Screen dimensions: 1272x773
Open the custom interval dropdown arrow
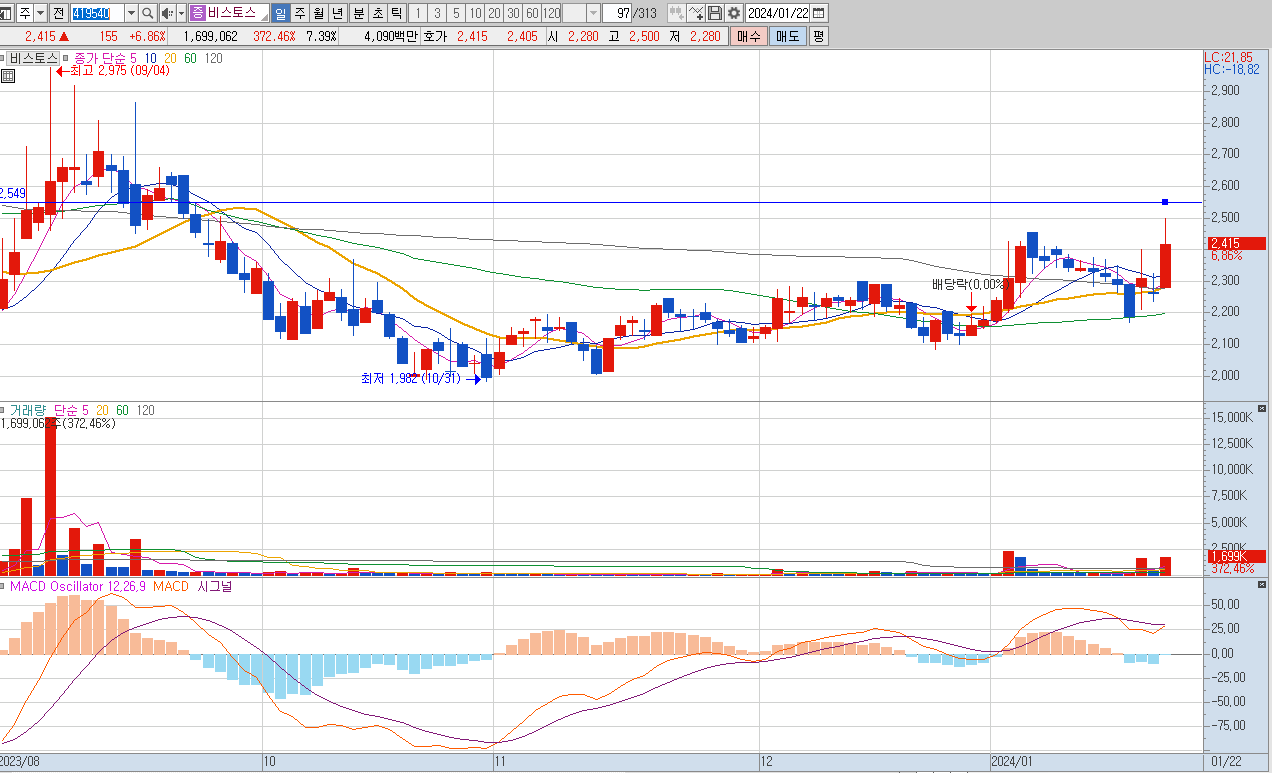(594, 13)
